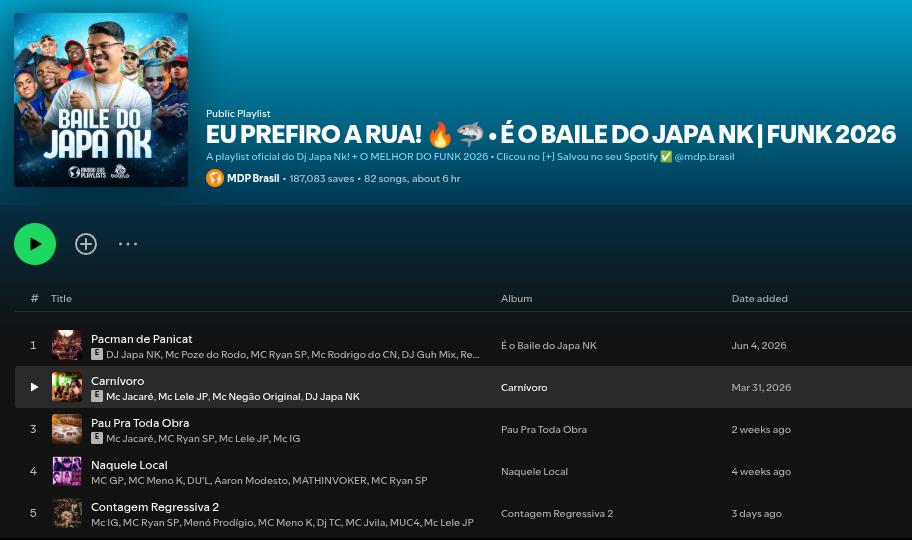Open the Naquele Local album link
The height and width of the screenshot is (540, 912).
click(x=535, y=471)
